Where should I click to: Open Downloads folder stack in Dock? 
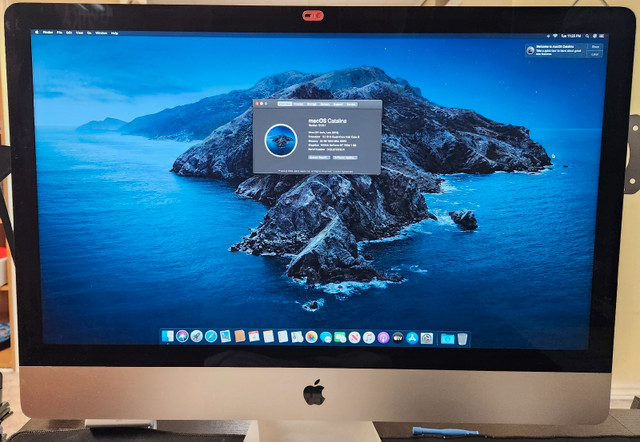[x=447, y=338]
